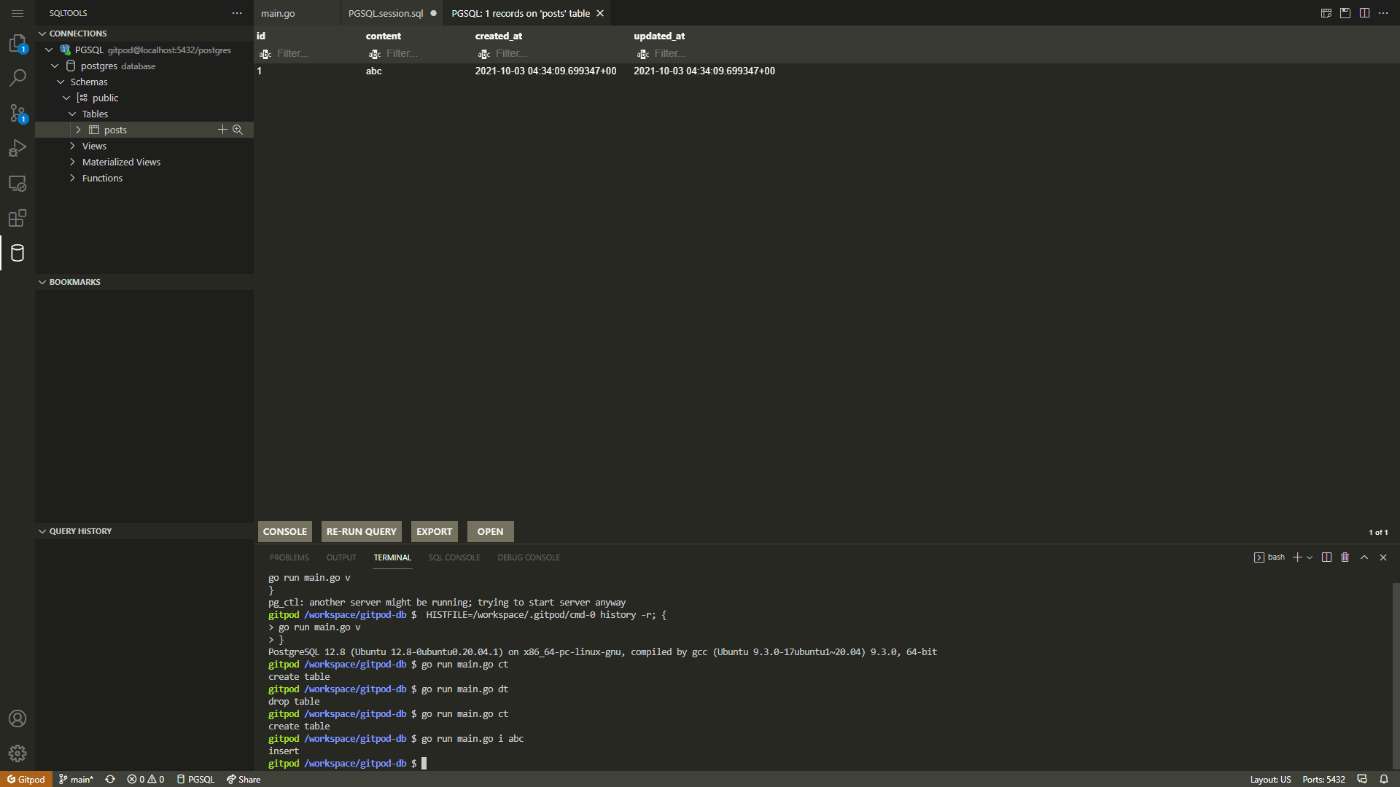Screen dimensions: 1400x787
Task: Click the CONSOLE button
Action: tap(285, 531)
